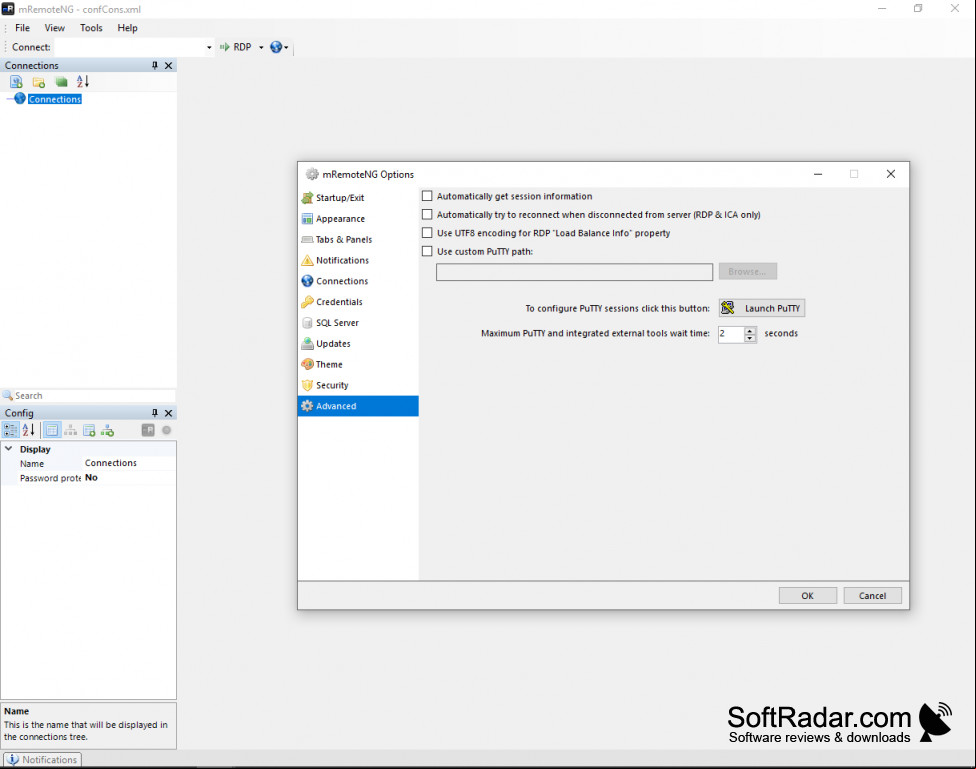This screenshot has width=976, height=769.
Task: Open the SQL Server options page
Action: point(337,323)
